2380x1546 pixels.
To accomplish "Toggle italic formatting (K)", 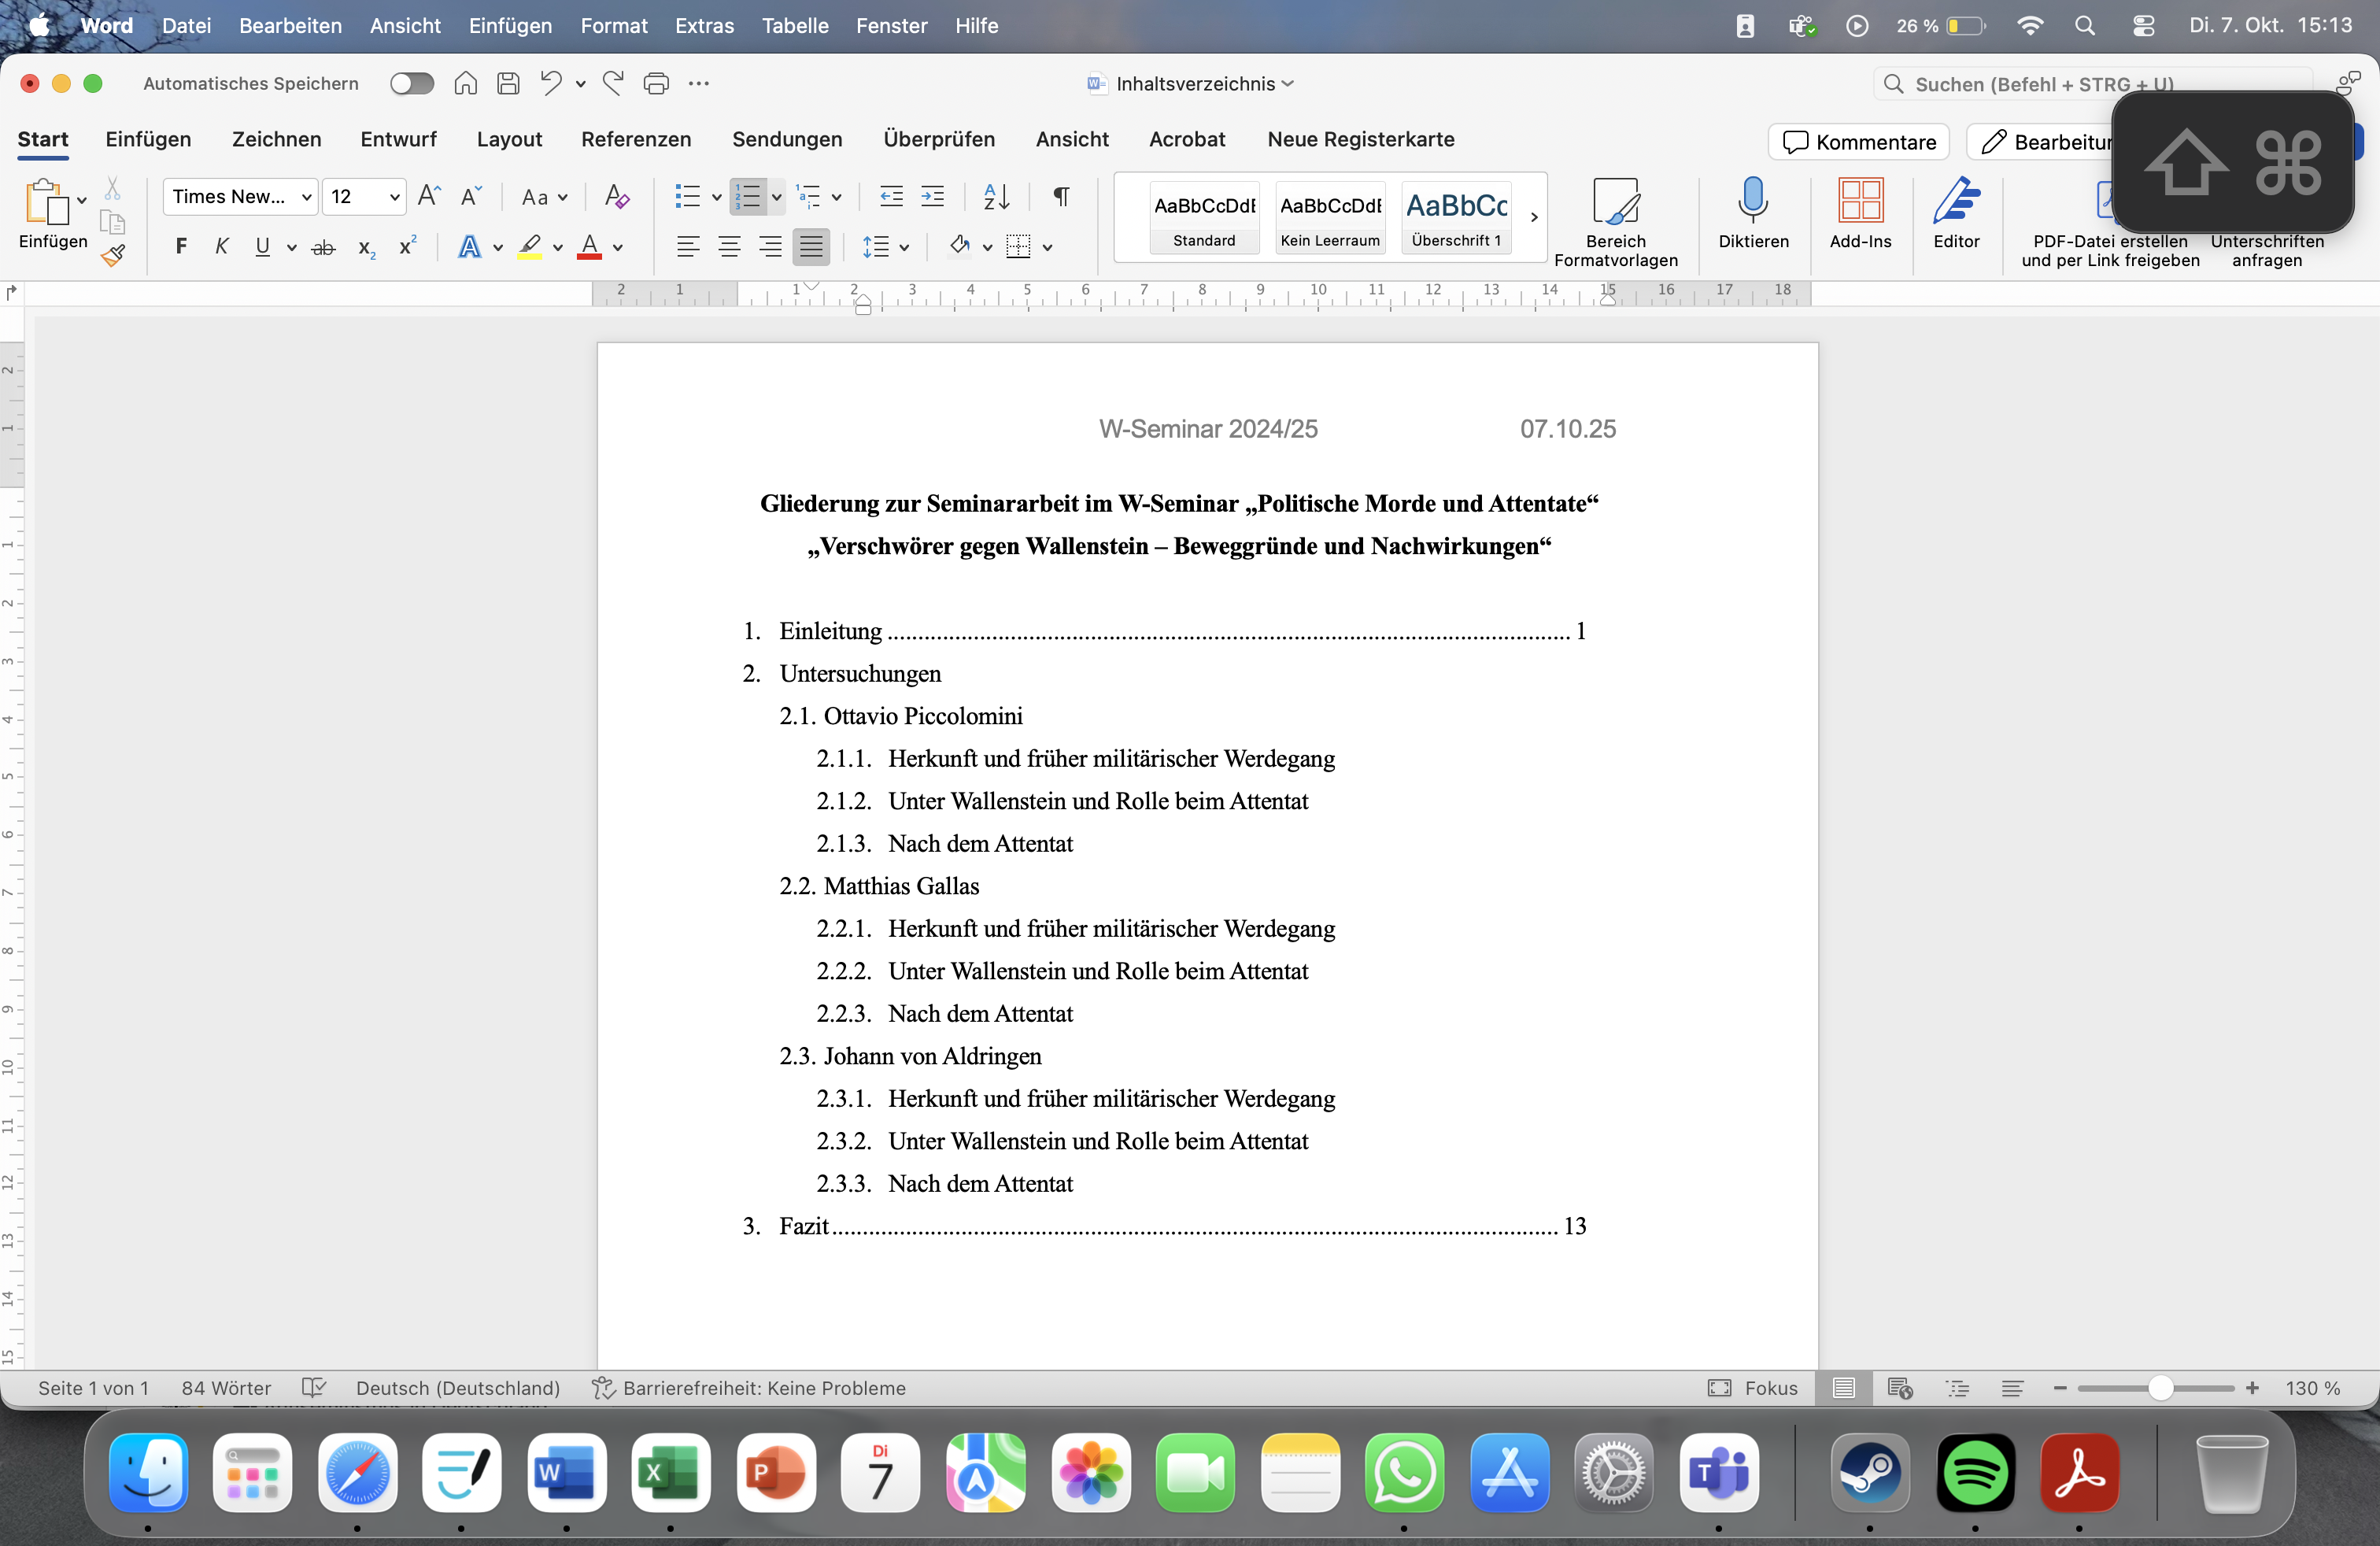I will pos(222,247).
